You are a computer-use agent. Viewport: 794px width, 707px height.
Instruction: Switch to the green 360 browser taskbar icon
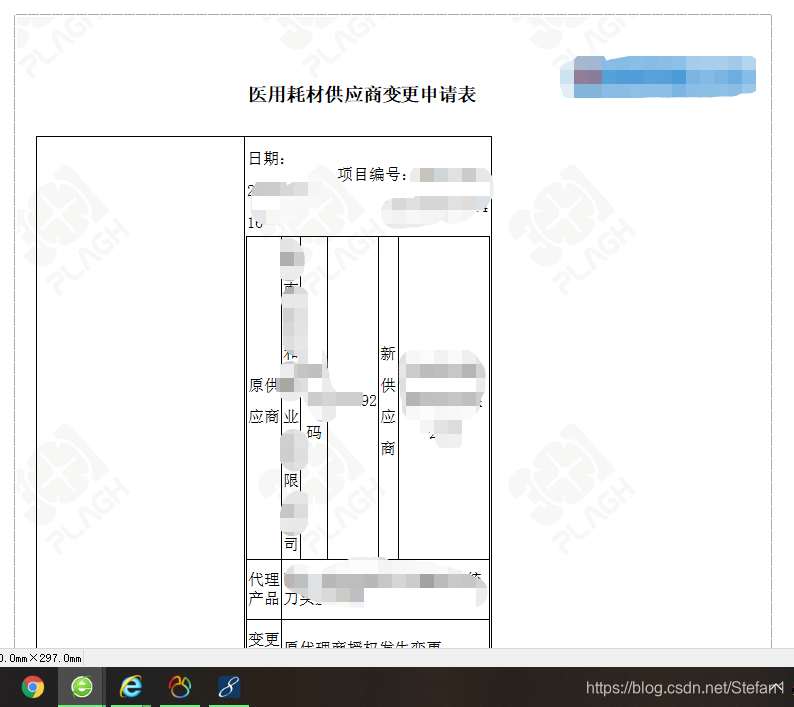click(82, 687)
